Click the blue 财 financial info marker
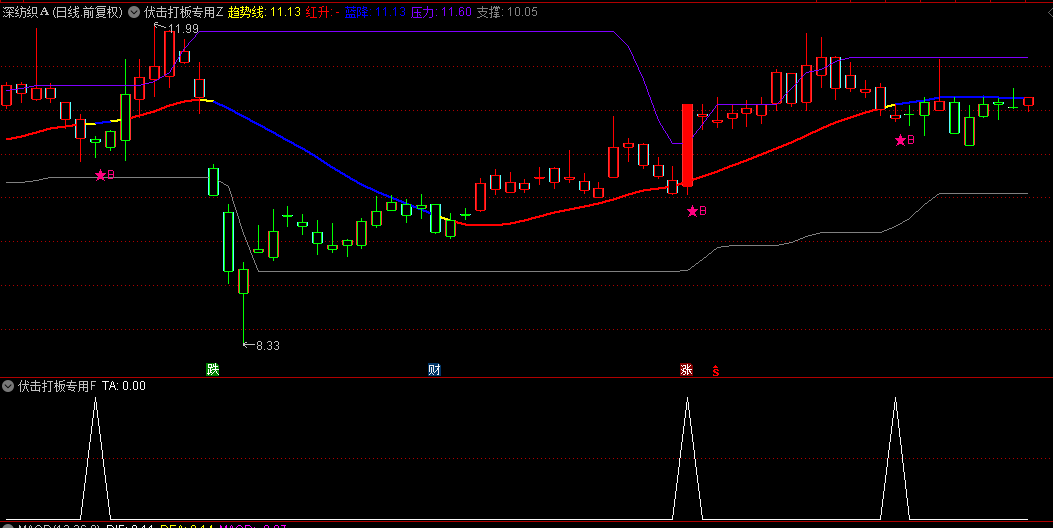Screen dimensions: 1053x528 tap(434, 369)
